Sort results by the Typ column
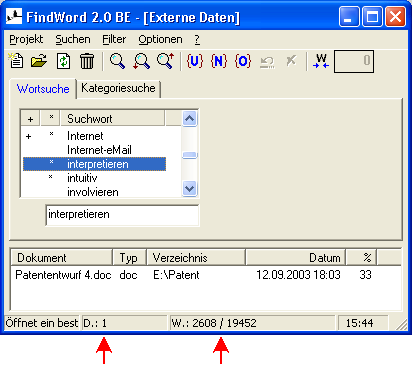The width and height of the screenshot is (412, 365). pyautogui.click(x=129, y=257)
